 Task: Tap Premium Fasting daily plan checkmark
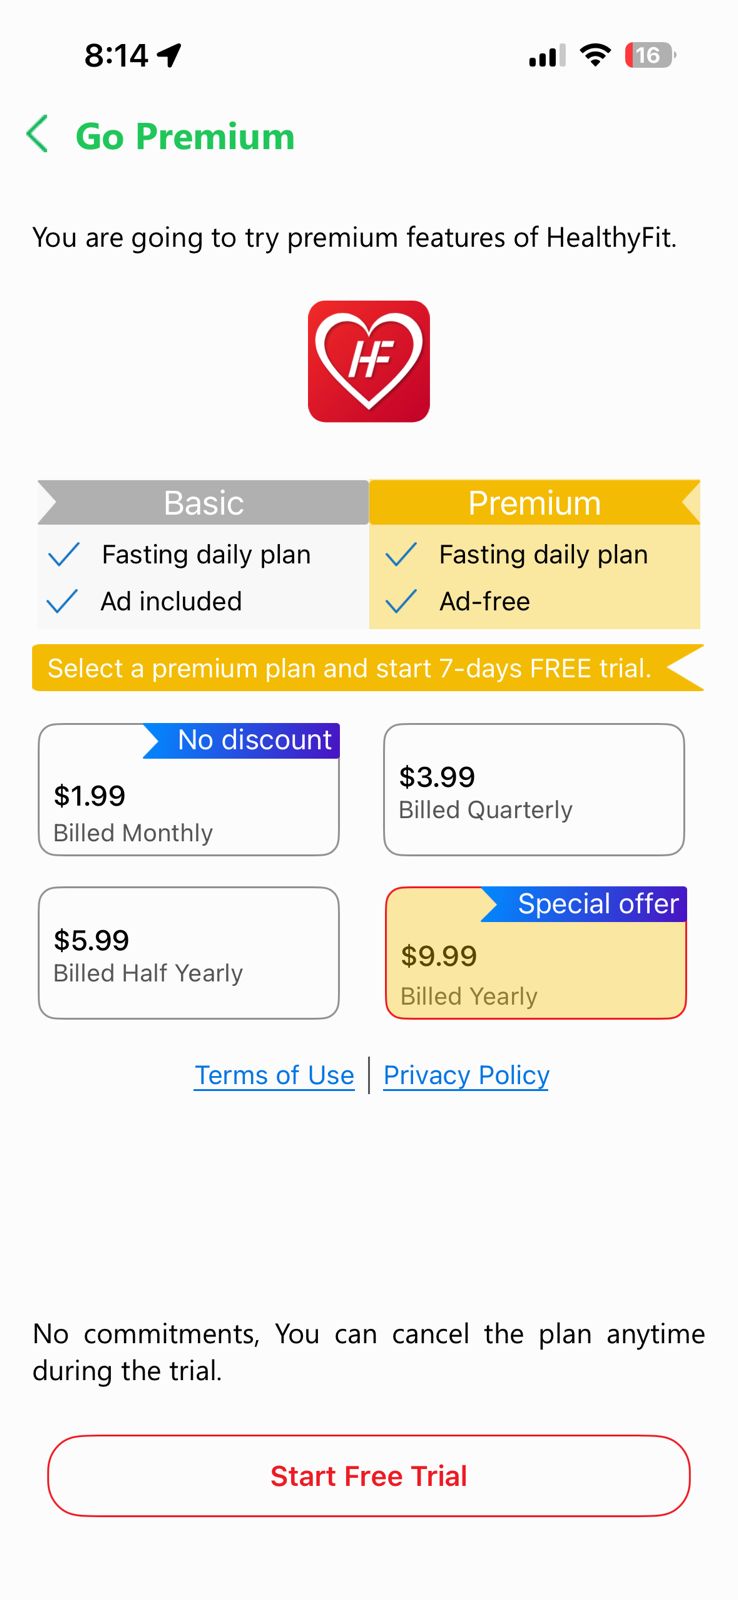[x=401, y=555]
